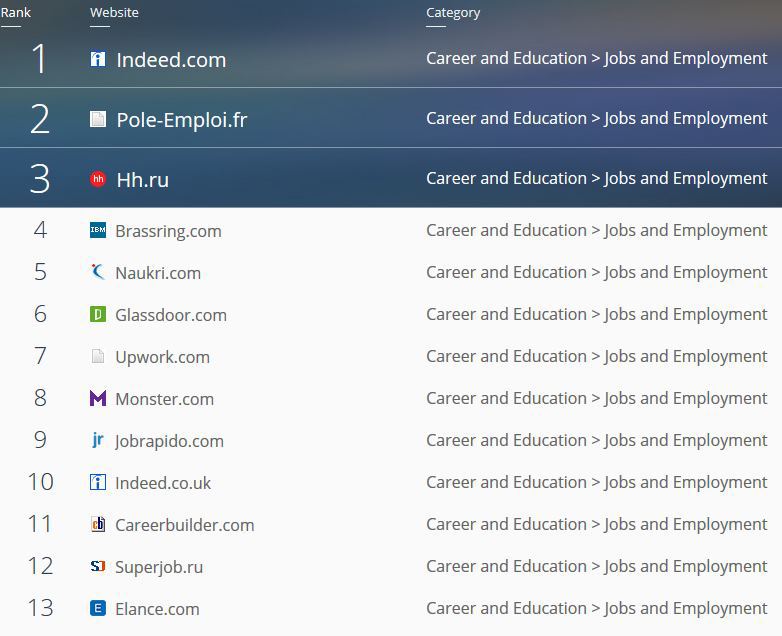Click the category text in Glassdoor.com row
782x636 pixels.
pos(596,314)
